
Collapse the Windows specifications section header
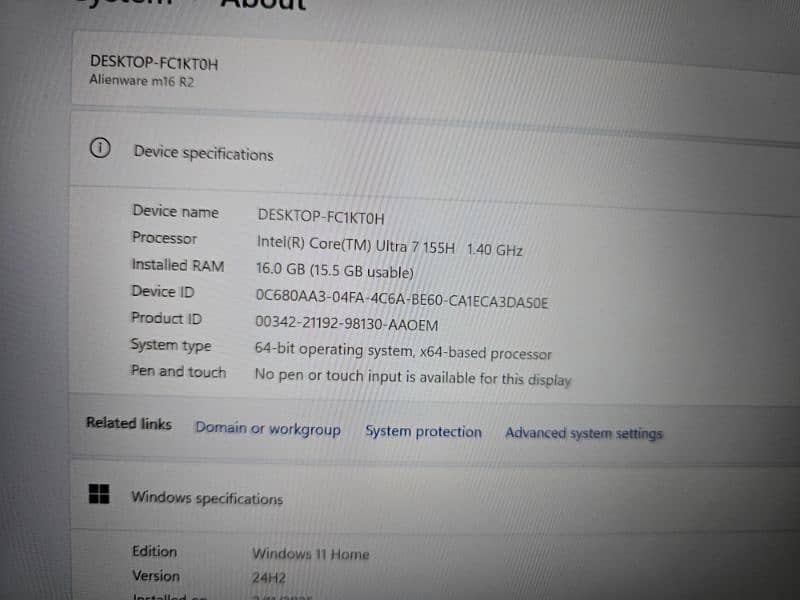435,497
